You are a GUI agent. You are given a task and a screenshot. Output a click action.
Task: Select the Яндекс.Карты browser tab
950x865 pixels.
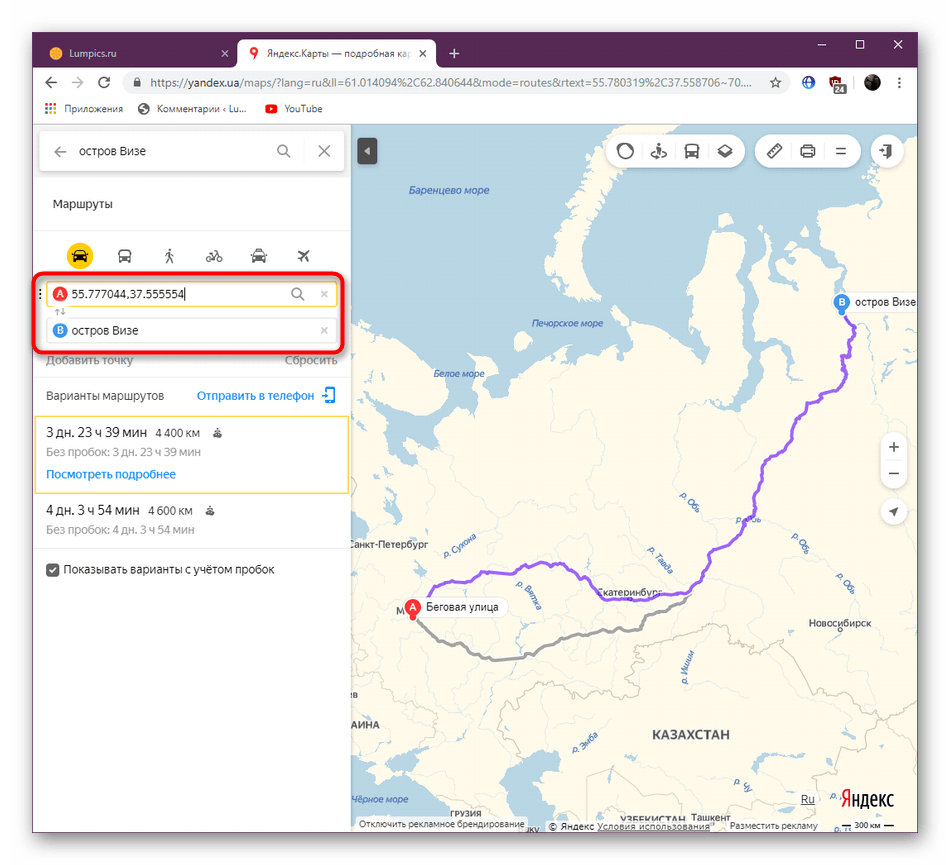[337, 53]
